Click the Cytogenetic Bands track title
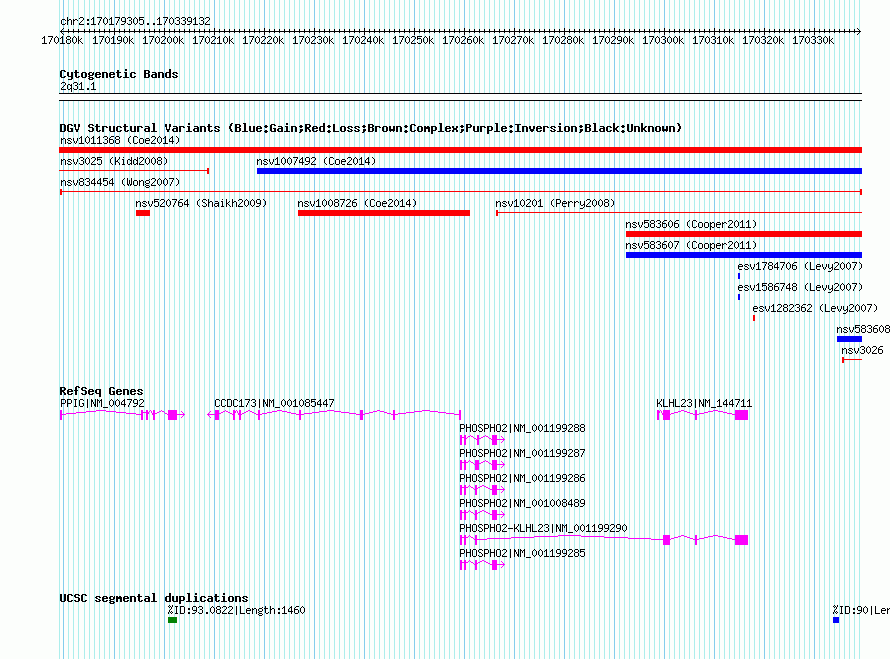 point(119,74)
